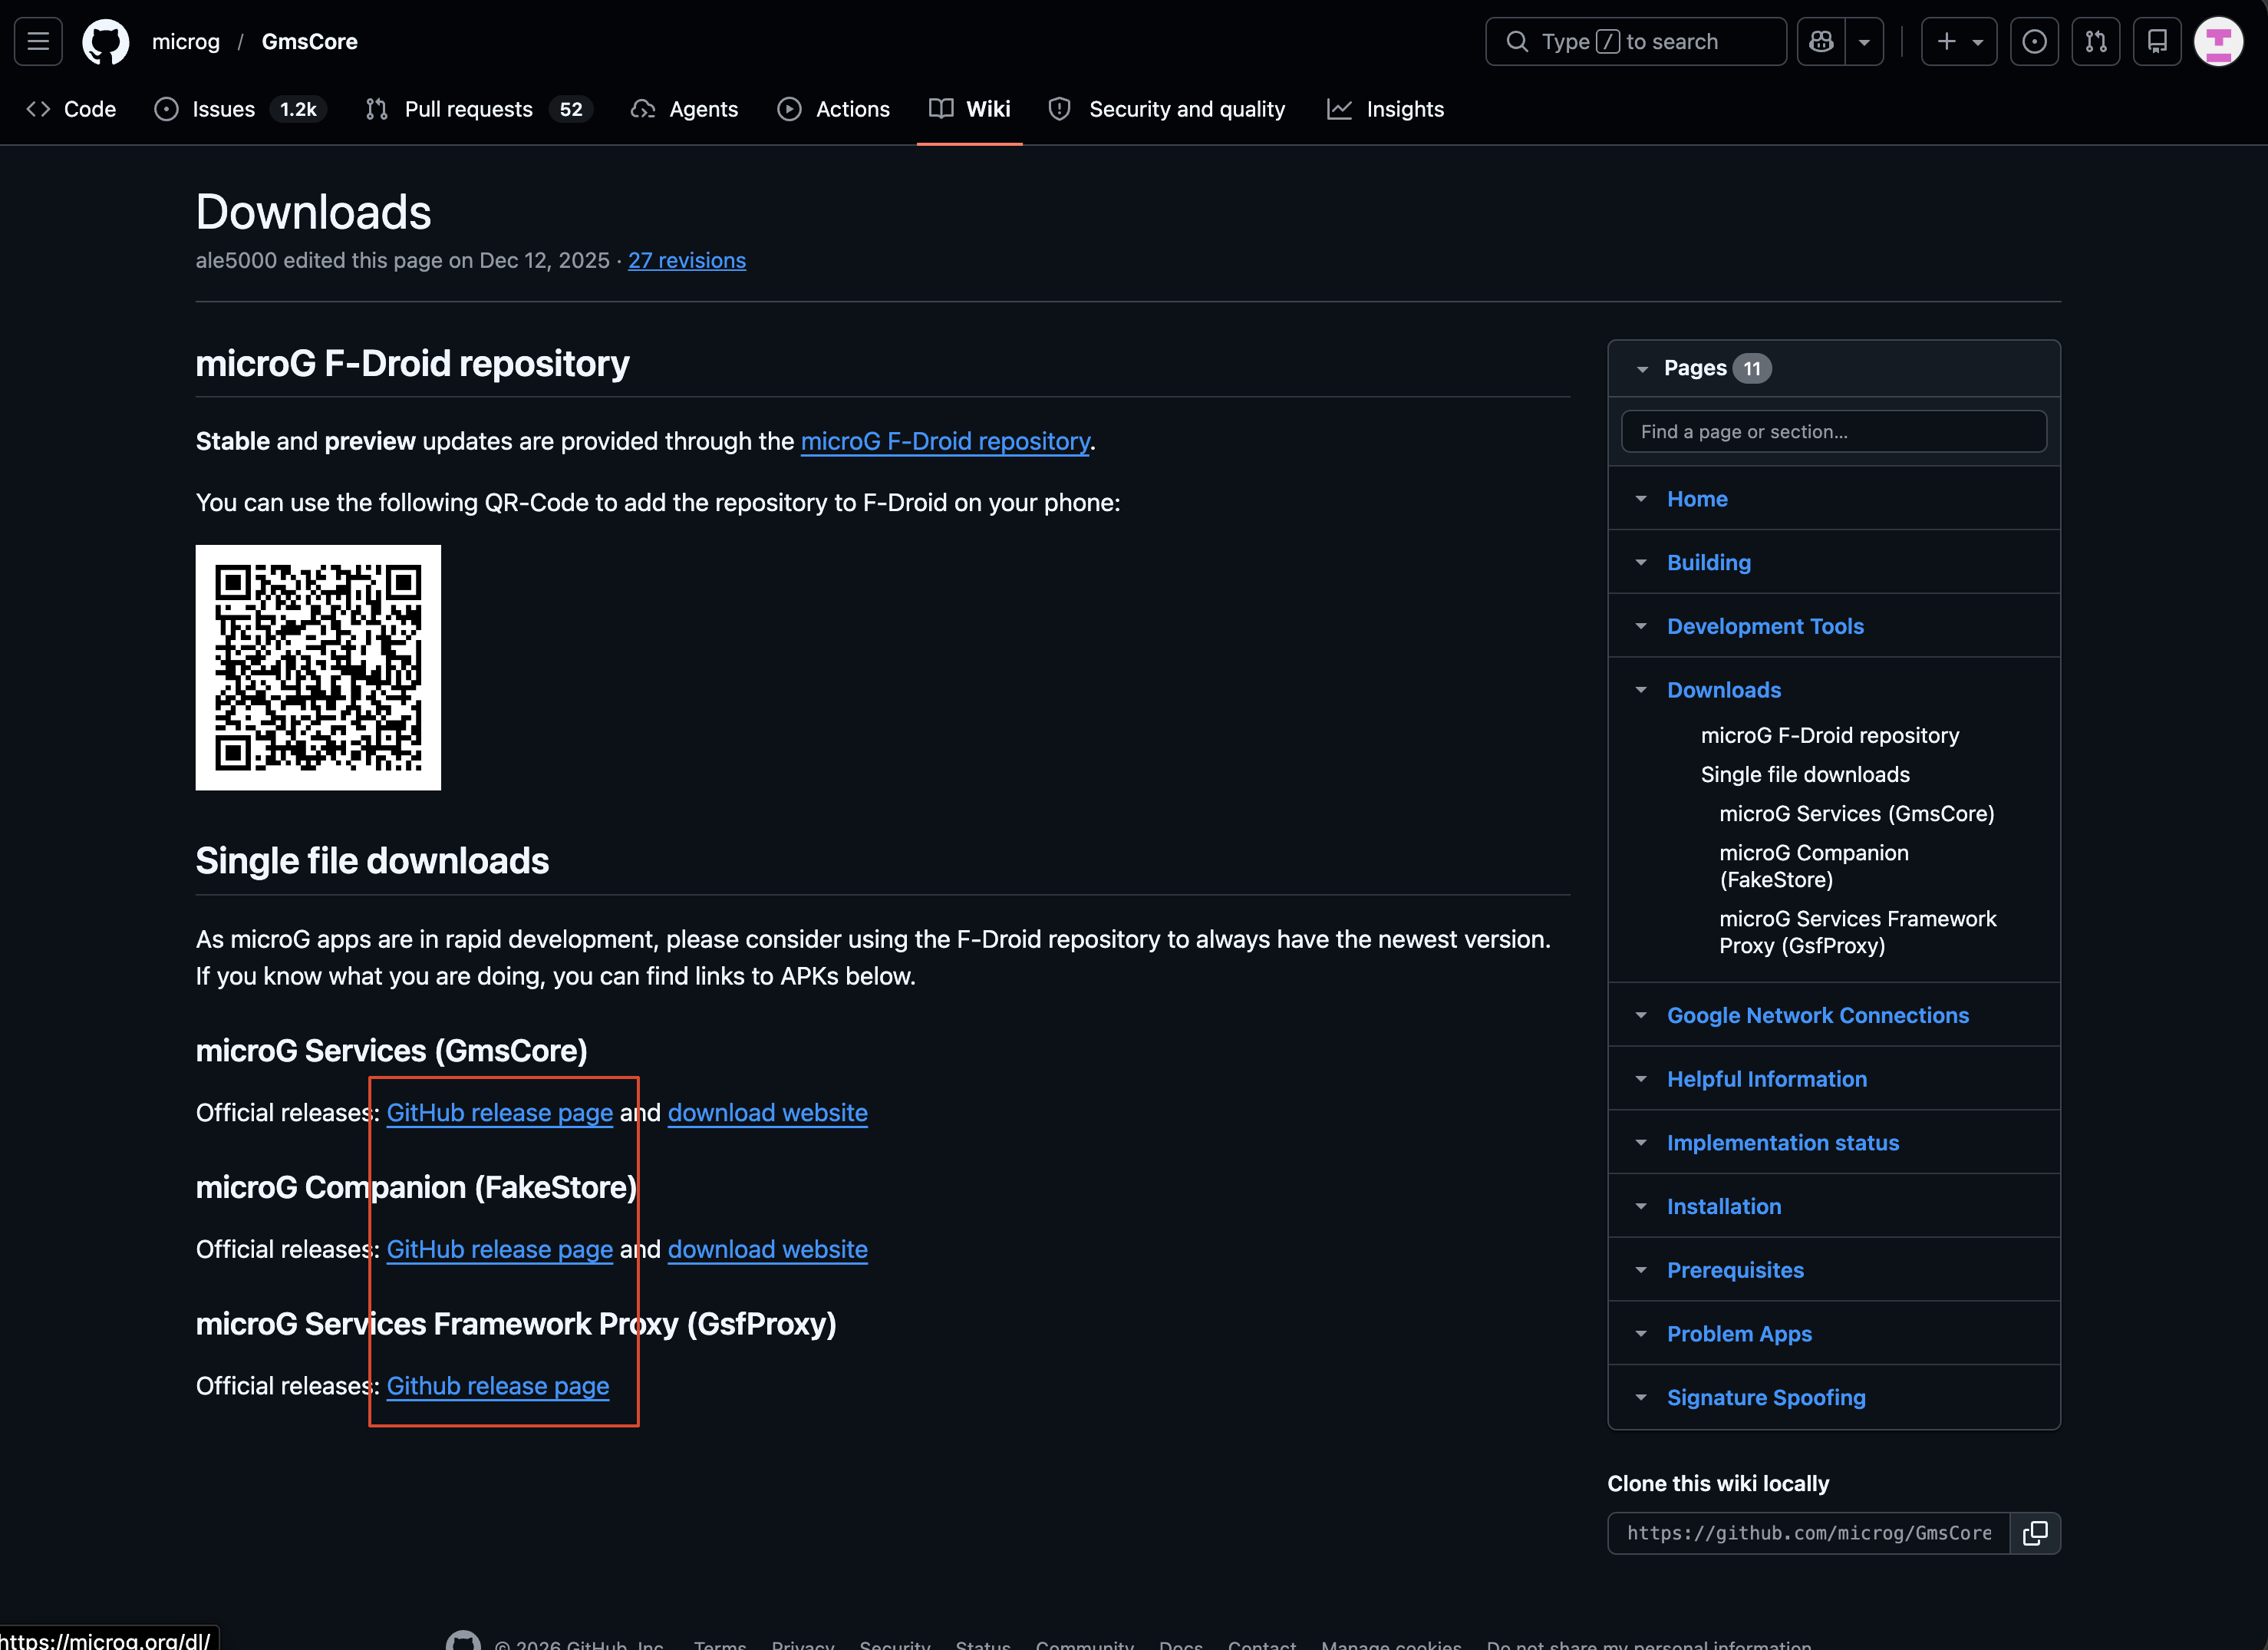The width and height of the screenshot is (2268, 1650).
Task: Toggle Development Tools page section list
Action: pyautogui.click(x=1641, y=627)
